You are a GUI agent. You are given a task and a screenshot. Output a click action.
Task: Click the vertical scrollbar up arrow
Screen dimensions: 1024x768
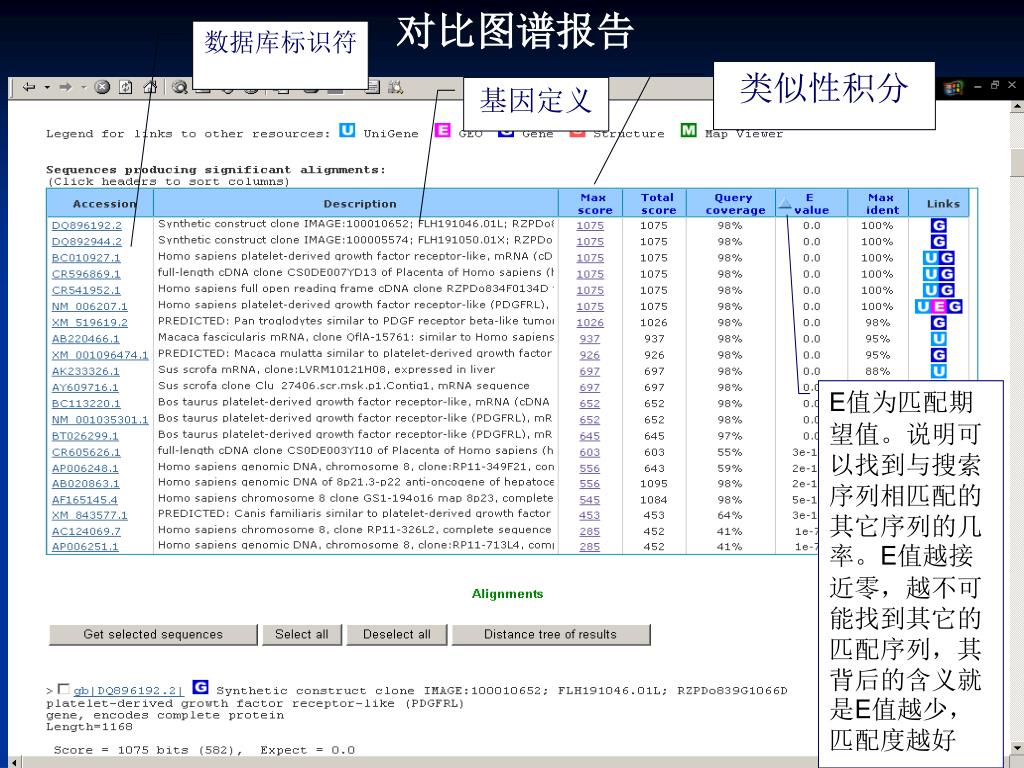1017,106
